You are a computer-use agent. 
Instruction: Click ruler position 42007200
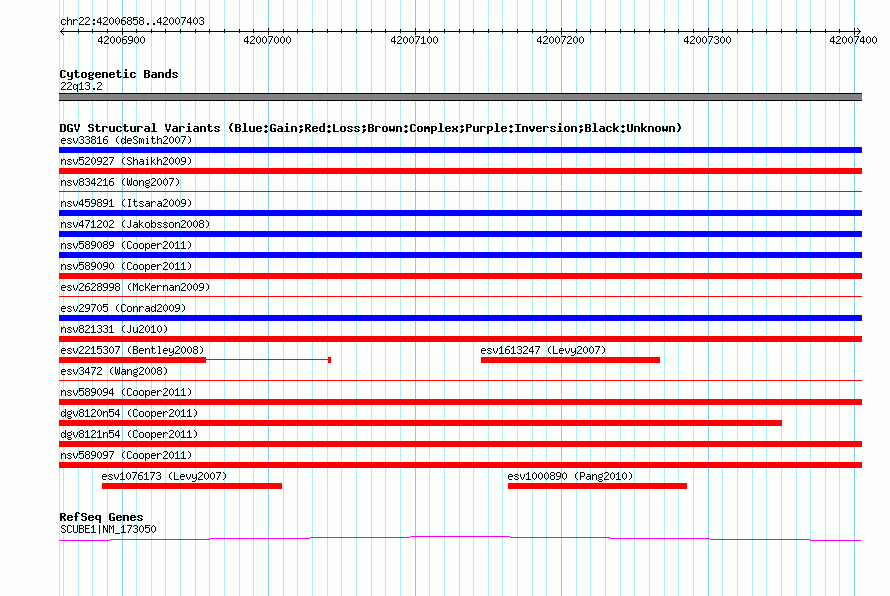[560, 40]
